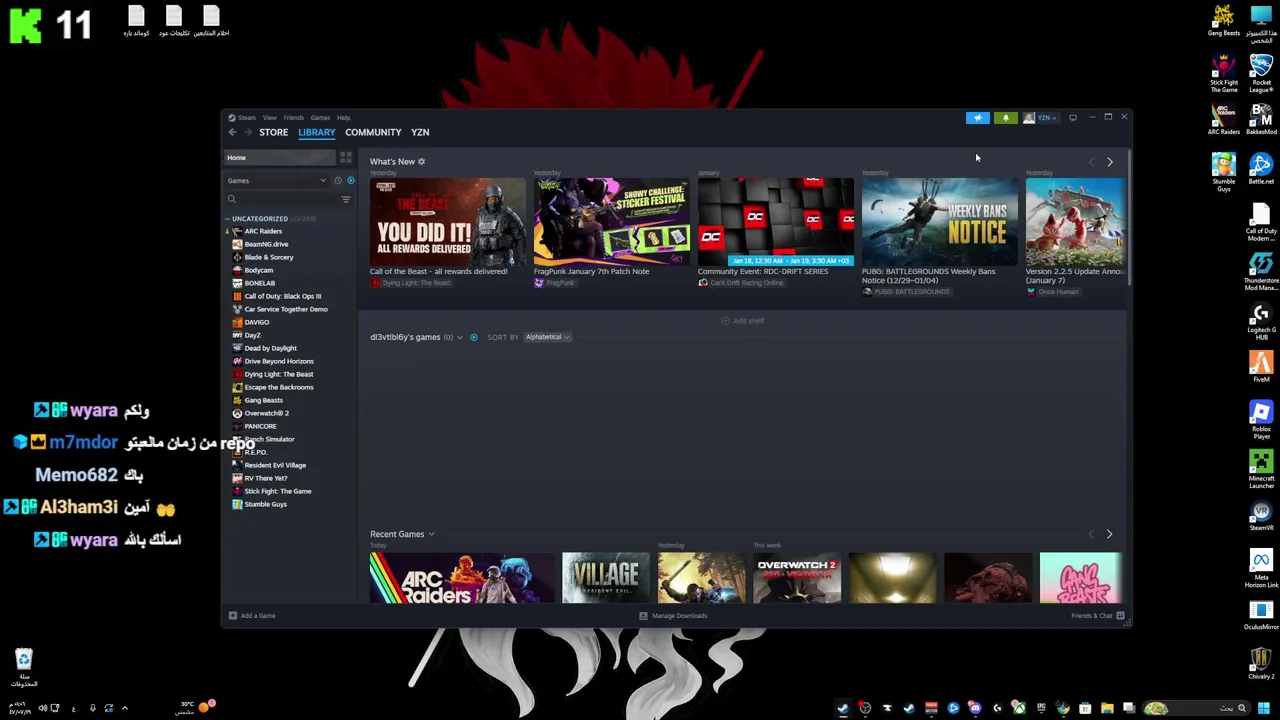This screenshot has width=1280, height=720.
Task: Open advanced filter options icon in sidebar
Action: (346, 199)
